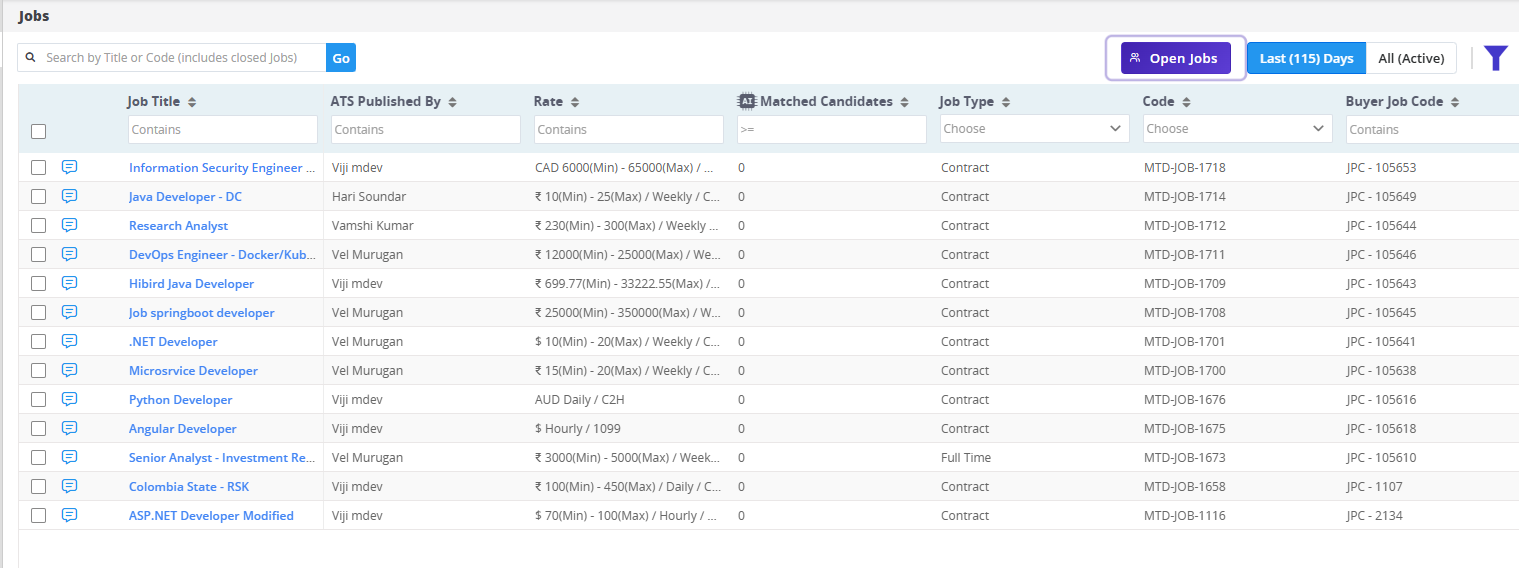The image size is (1519, 568).
Task: Click the Open Jobs button
Action: pos(1175,58)
